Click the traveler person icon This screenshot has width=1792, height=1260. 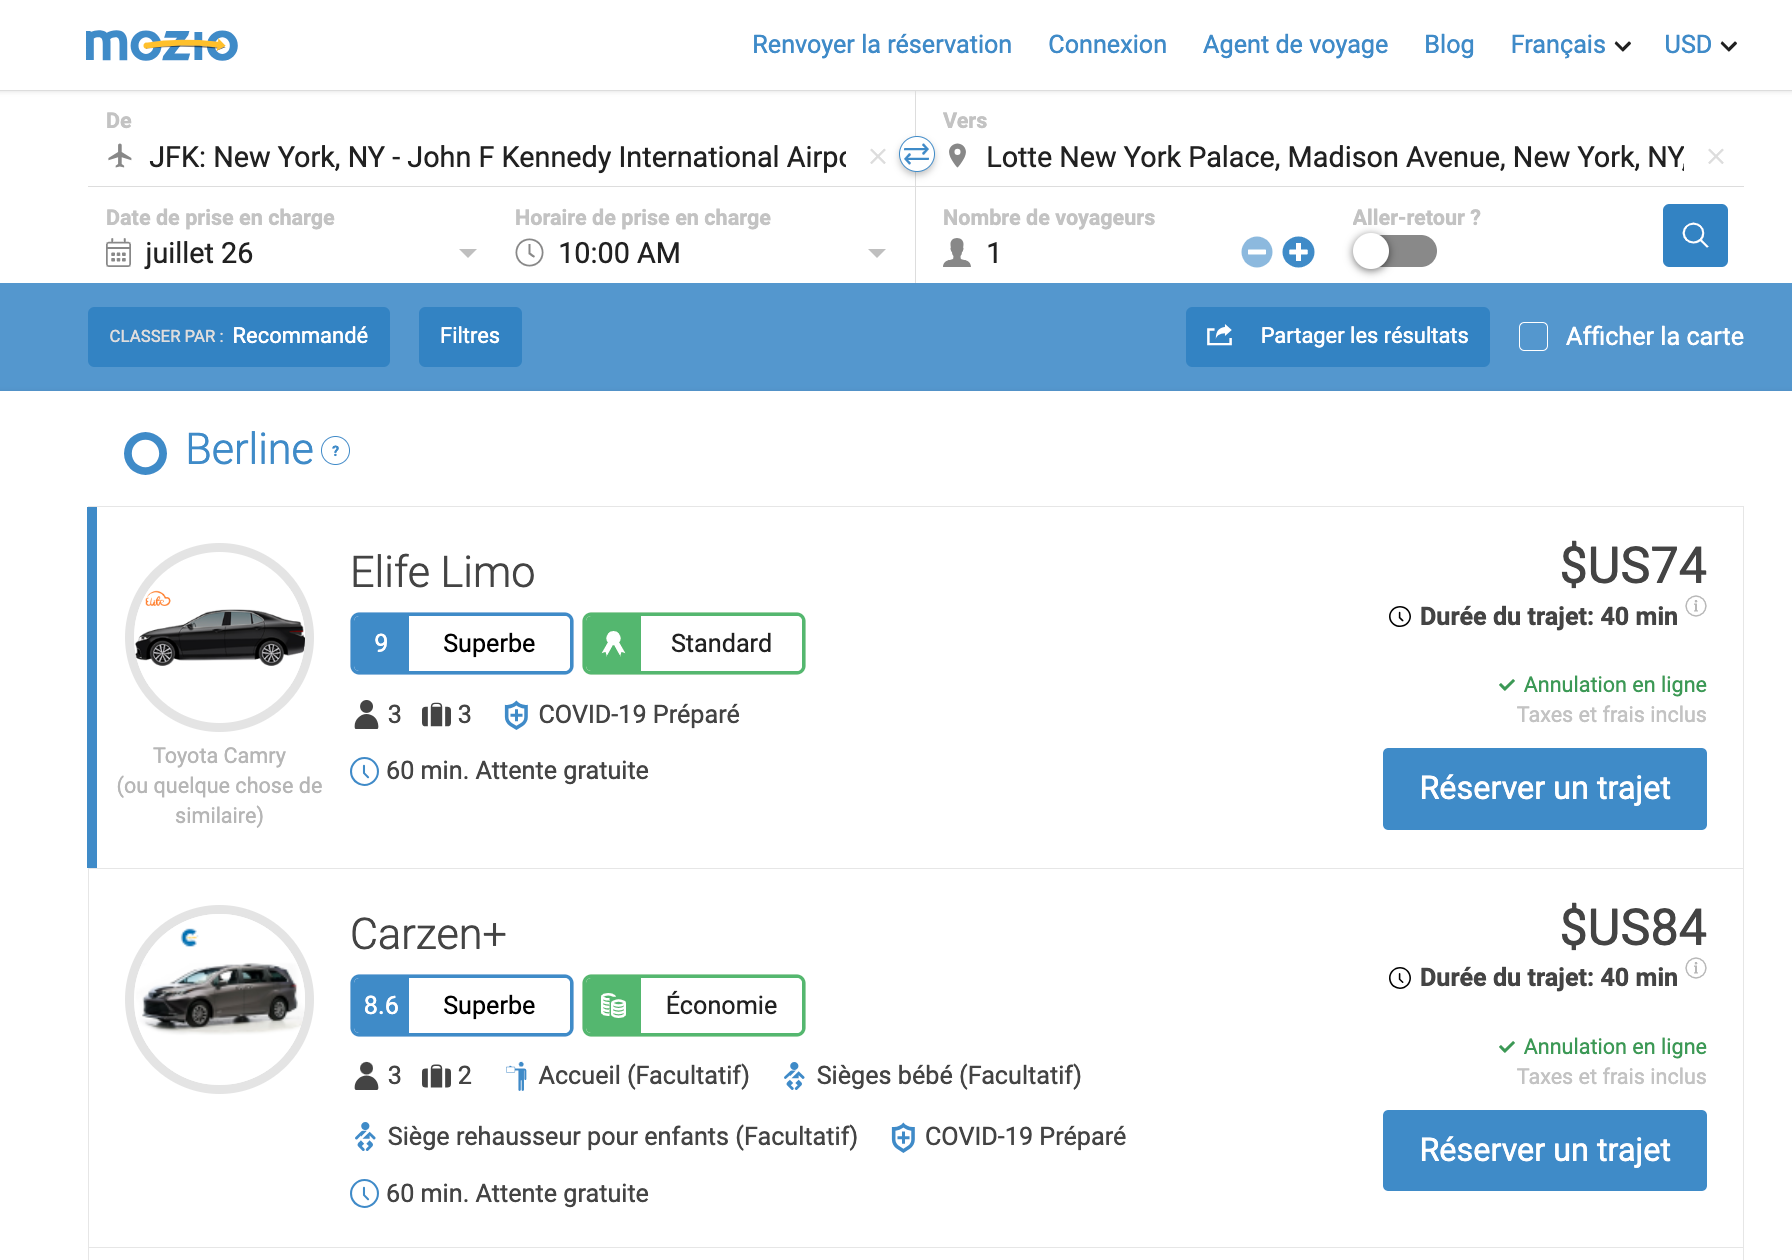click(957, 253)
